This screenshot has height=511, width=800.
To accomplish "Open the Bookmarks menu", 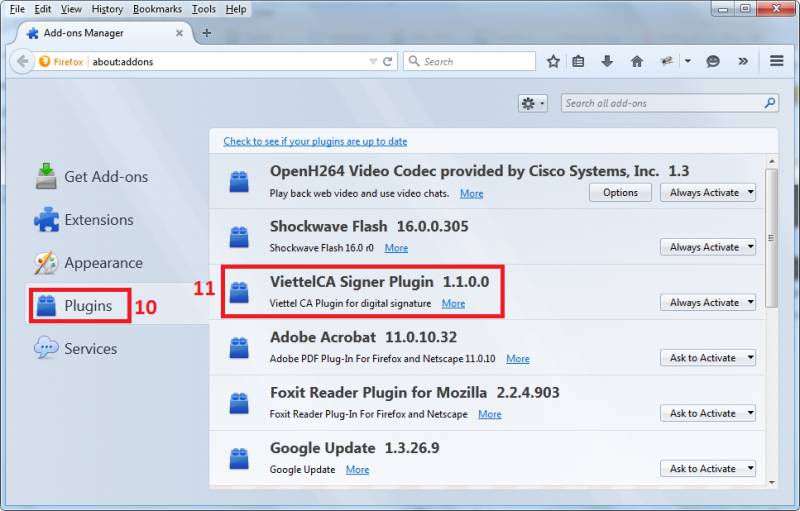I will 157,9.
